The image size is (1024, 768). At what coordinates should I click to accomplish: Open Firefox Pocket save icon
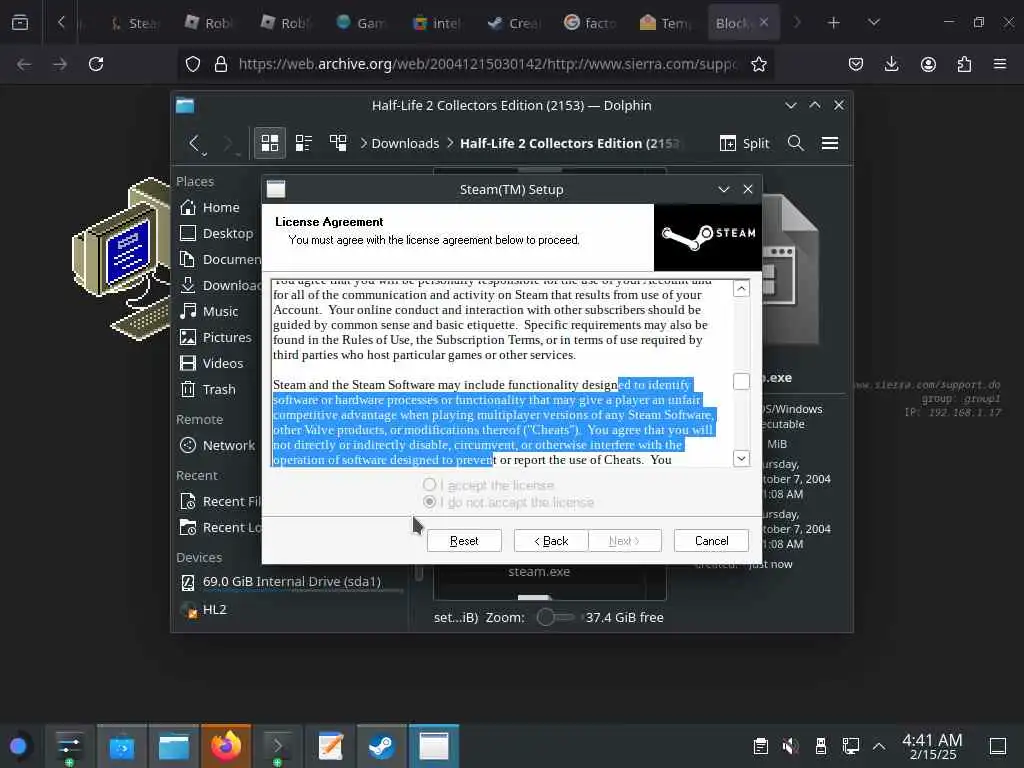pyautogui.click(x=856, y=64)
